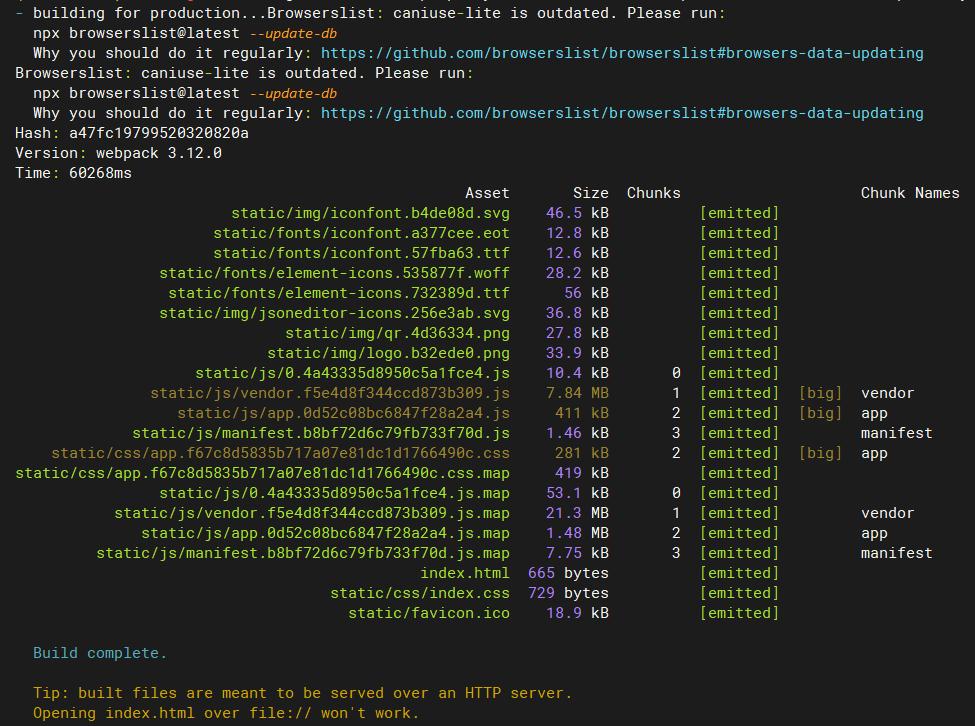Click the [big] flag on app css row
The width and height of the screenshot is (975, 726).
(x=820, y=453)
